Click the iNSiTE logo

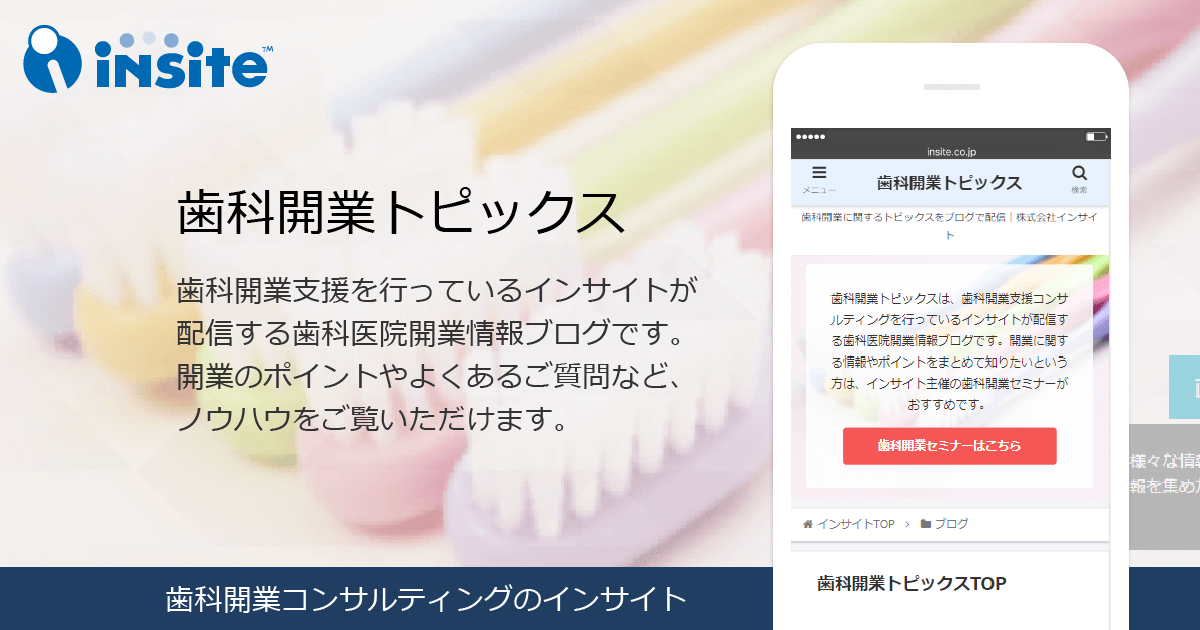point(147,60)
